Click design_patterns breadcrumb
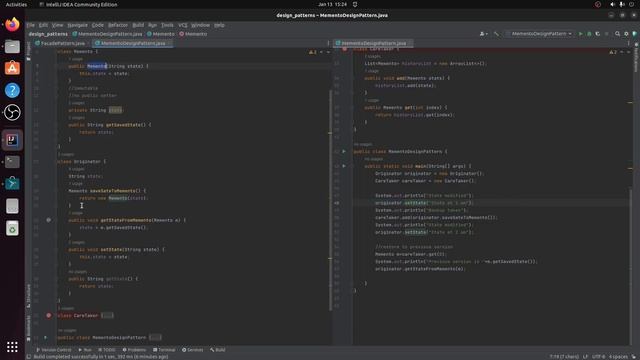 48,34
